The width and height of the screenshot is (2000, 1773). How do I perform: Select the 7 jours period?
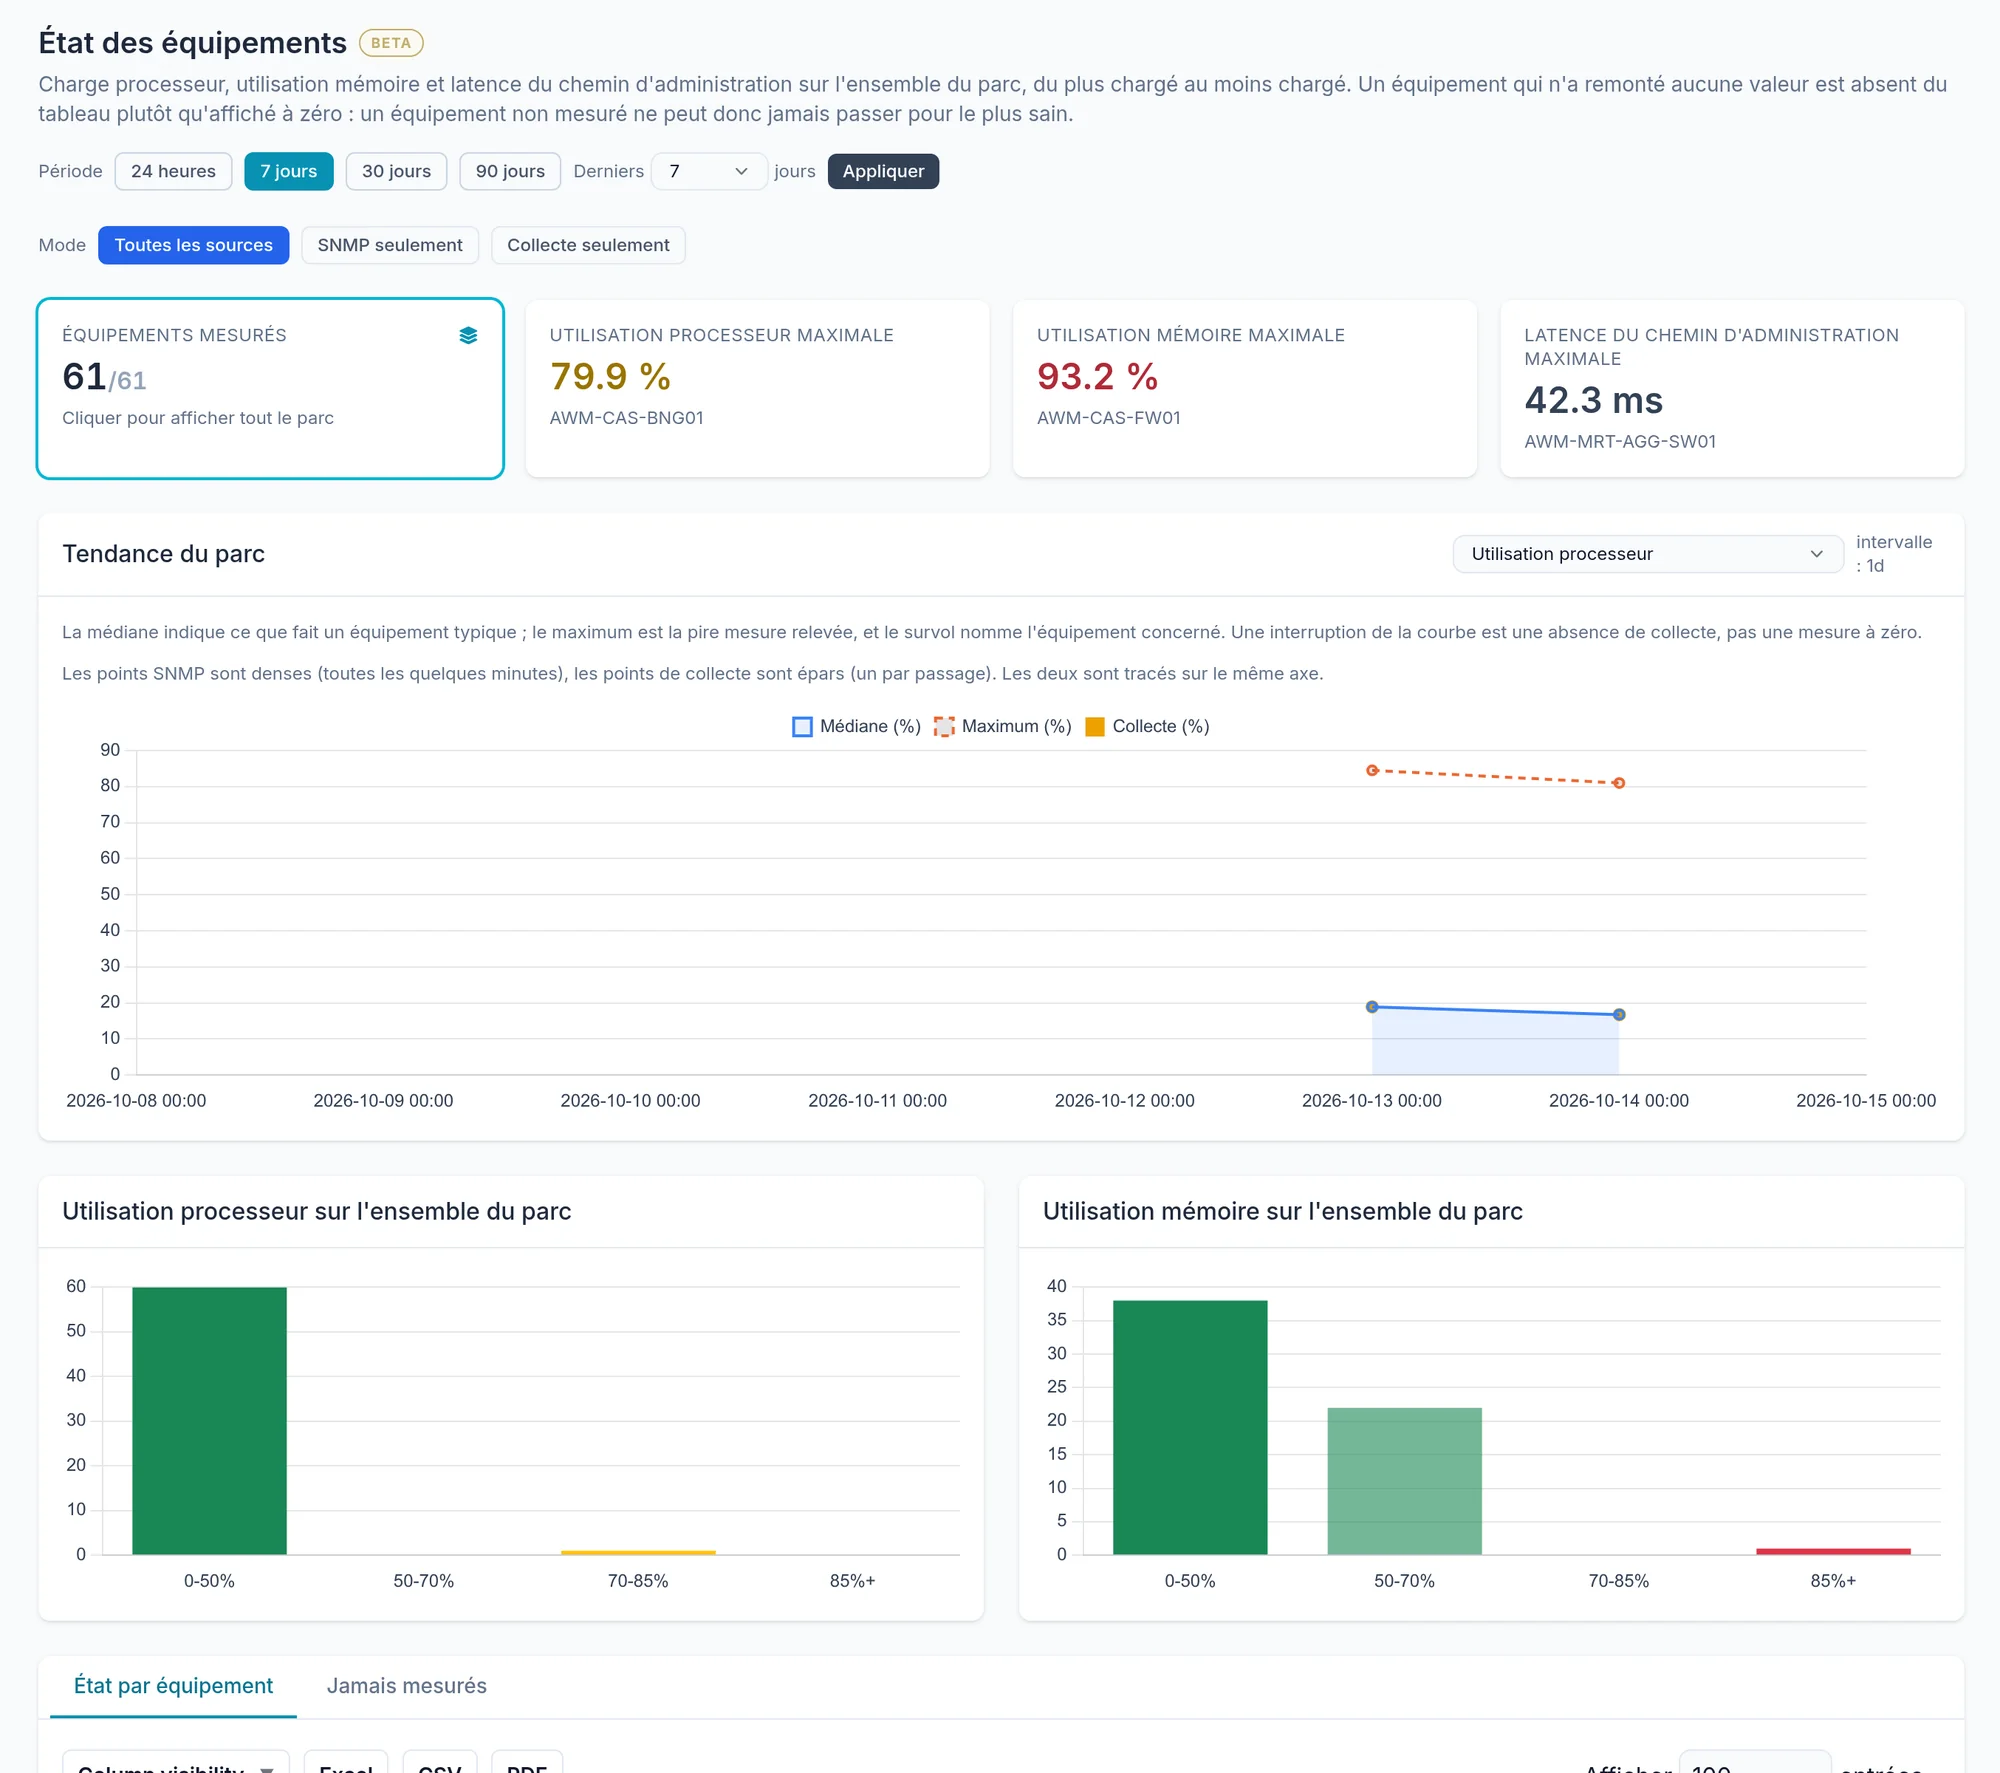click(x=288, y=171)
